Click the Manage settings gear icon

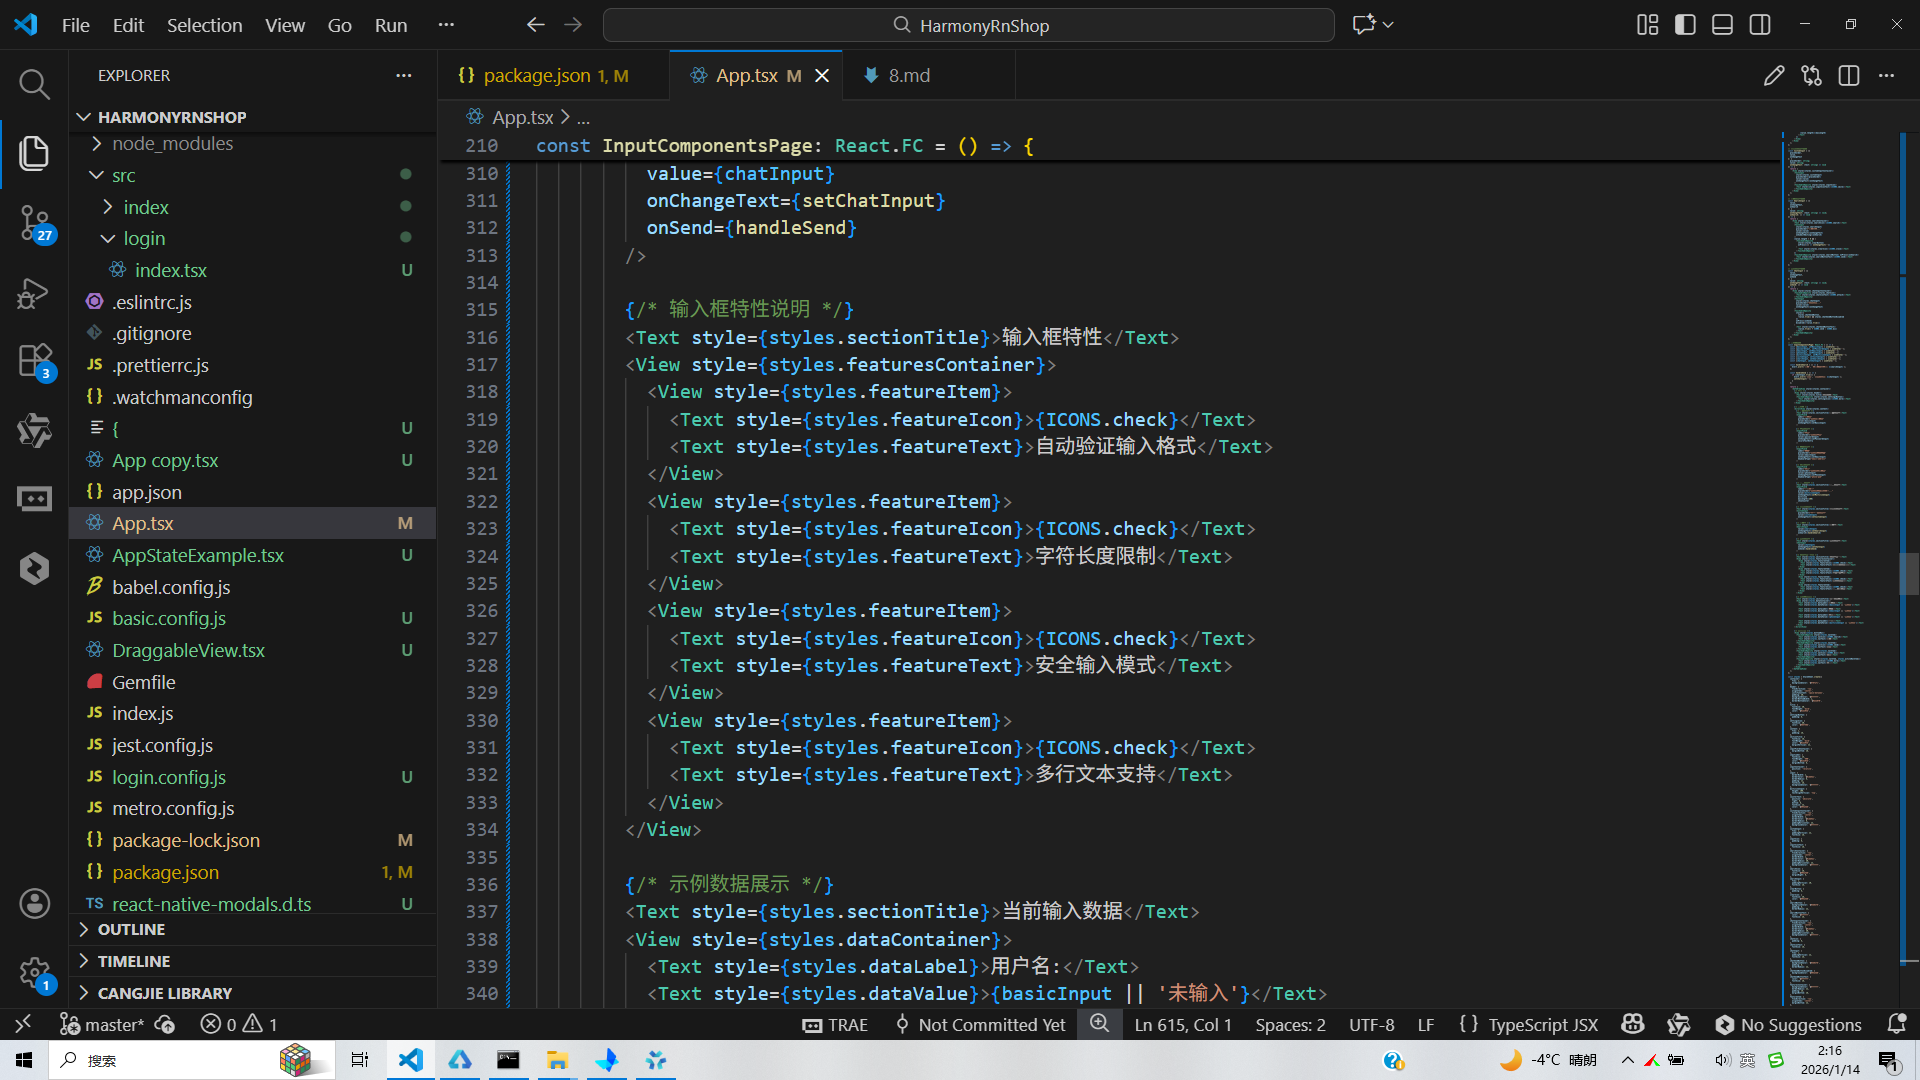(x=34, y=972)
